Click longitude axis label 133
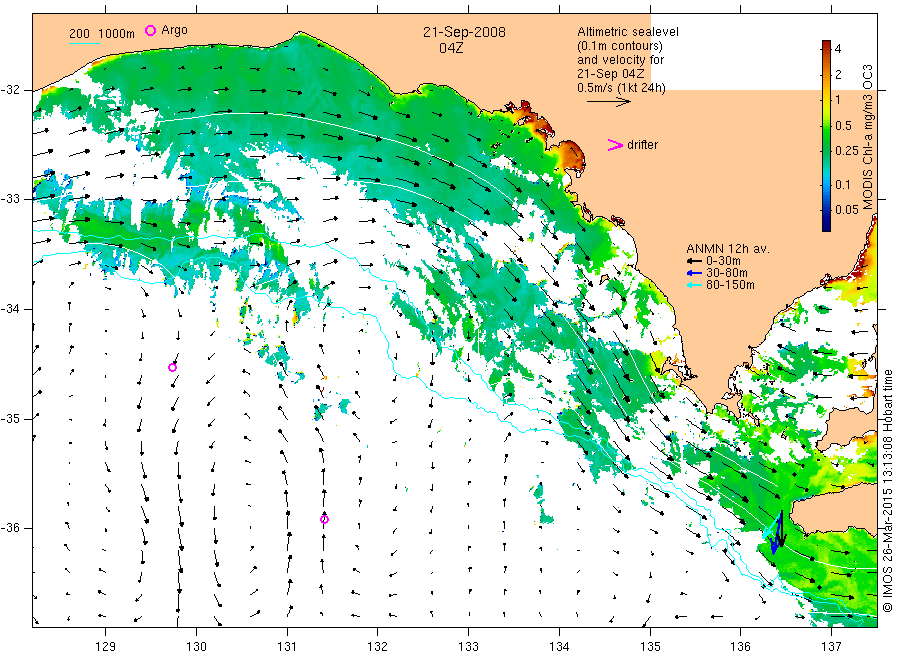 pos(468,646)
